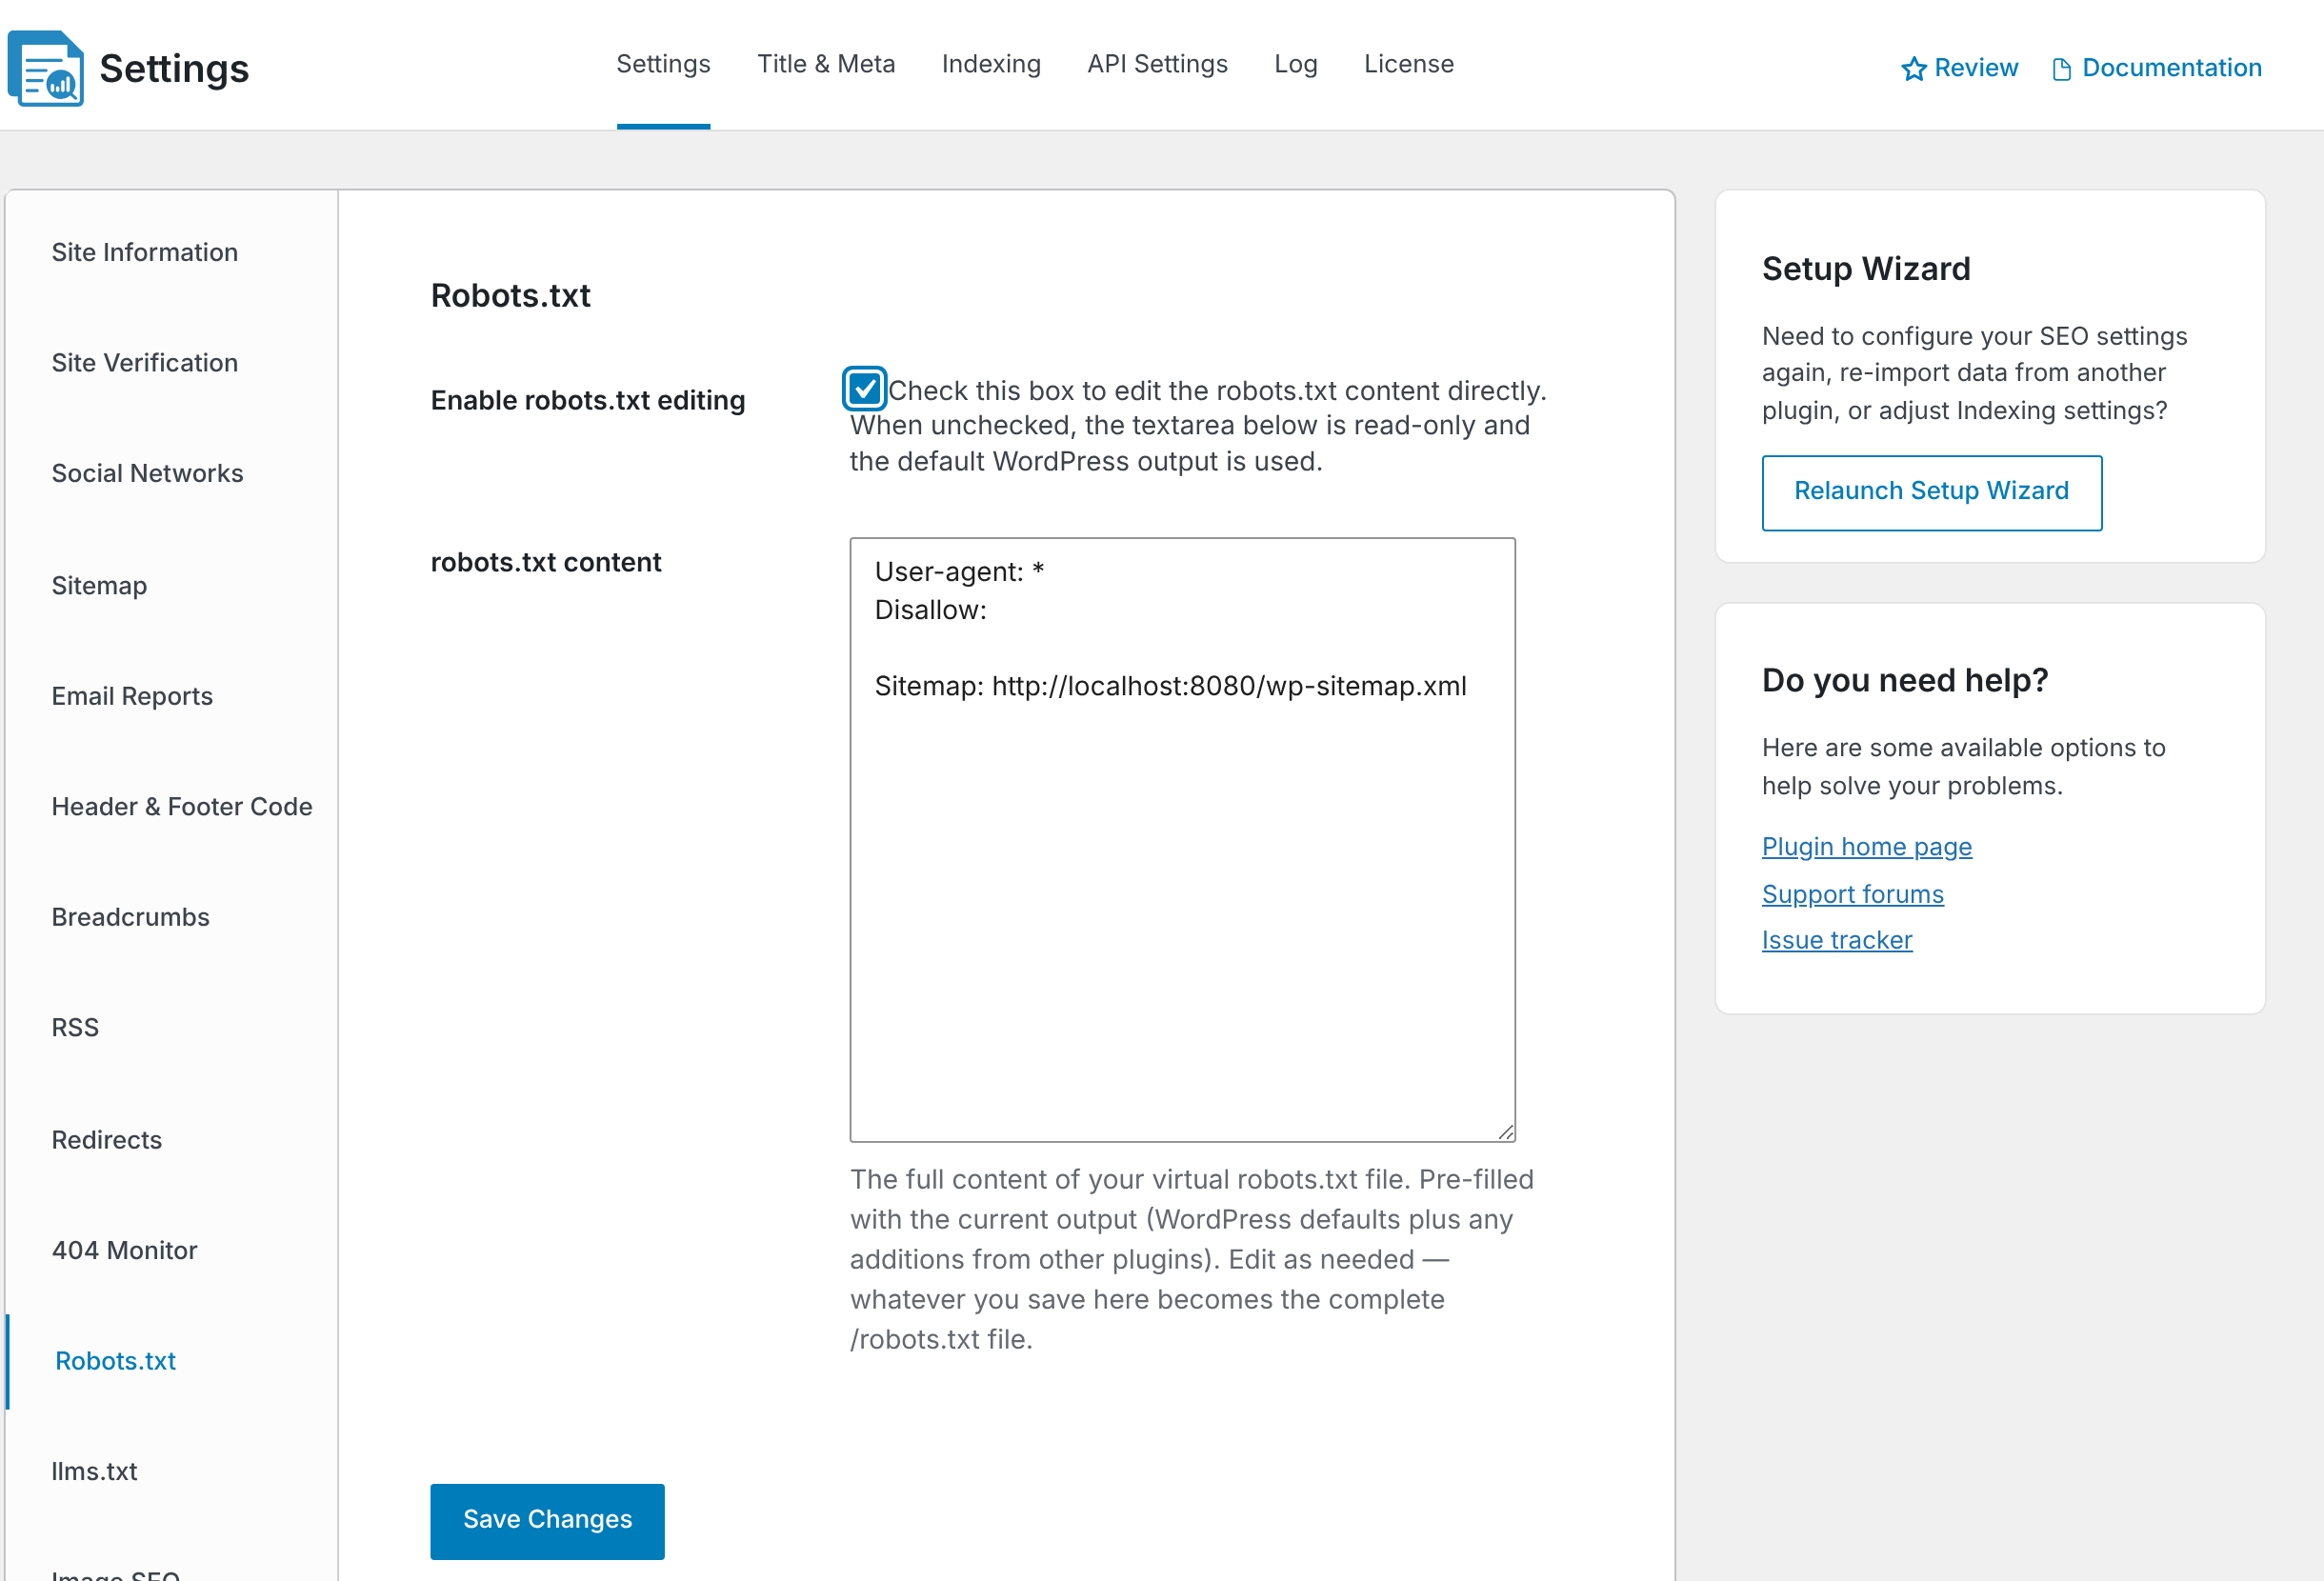Click inside the robots.txt content textarea

[x=1182, y=840]
